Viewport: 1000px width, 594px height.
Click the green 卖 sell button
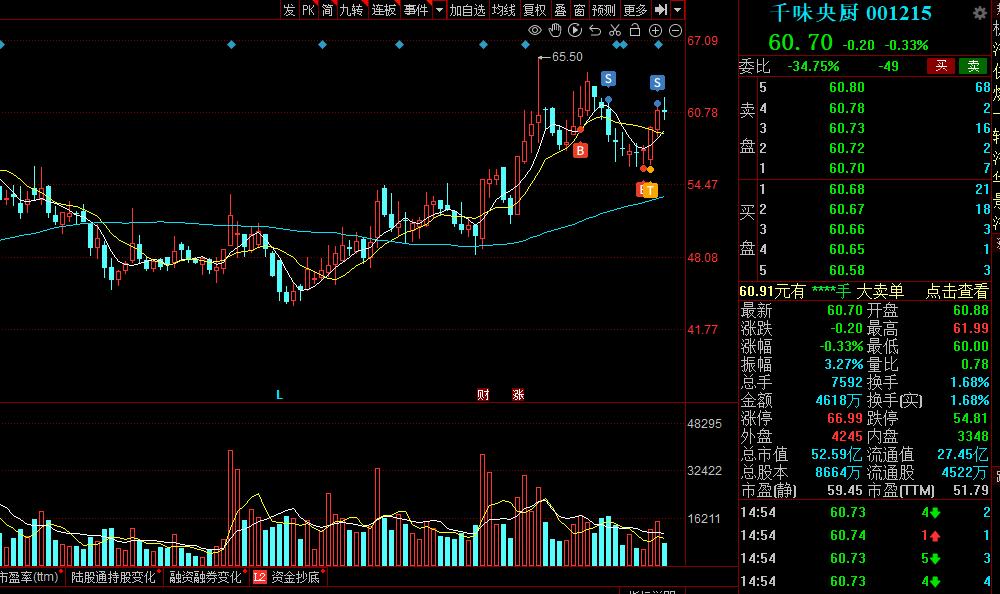point(973,66)
